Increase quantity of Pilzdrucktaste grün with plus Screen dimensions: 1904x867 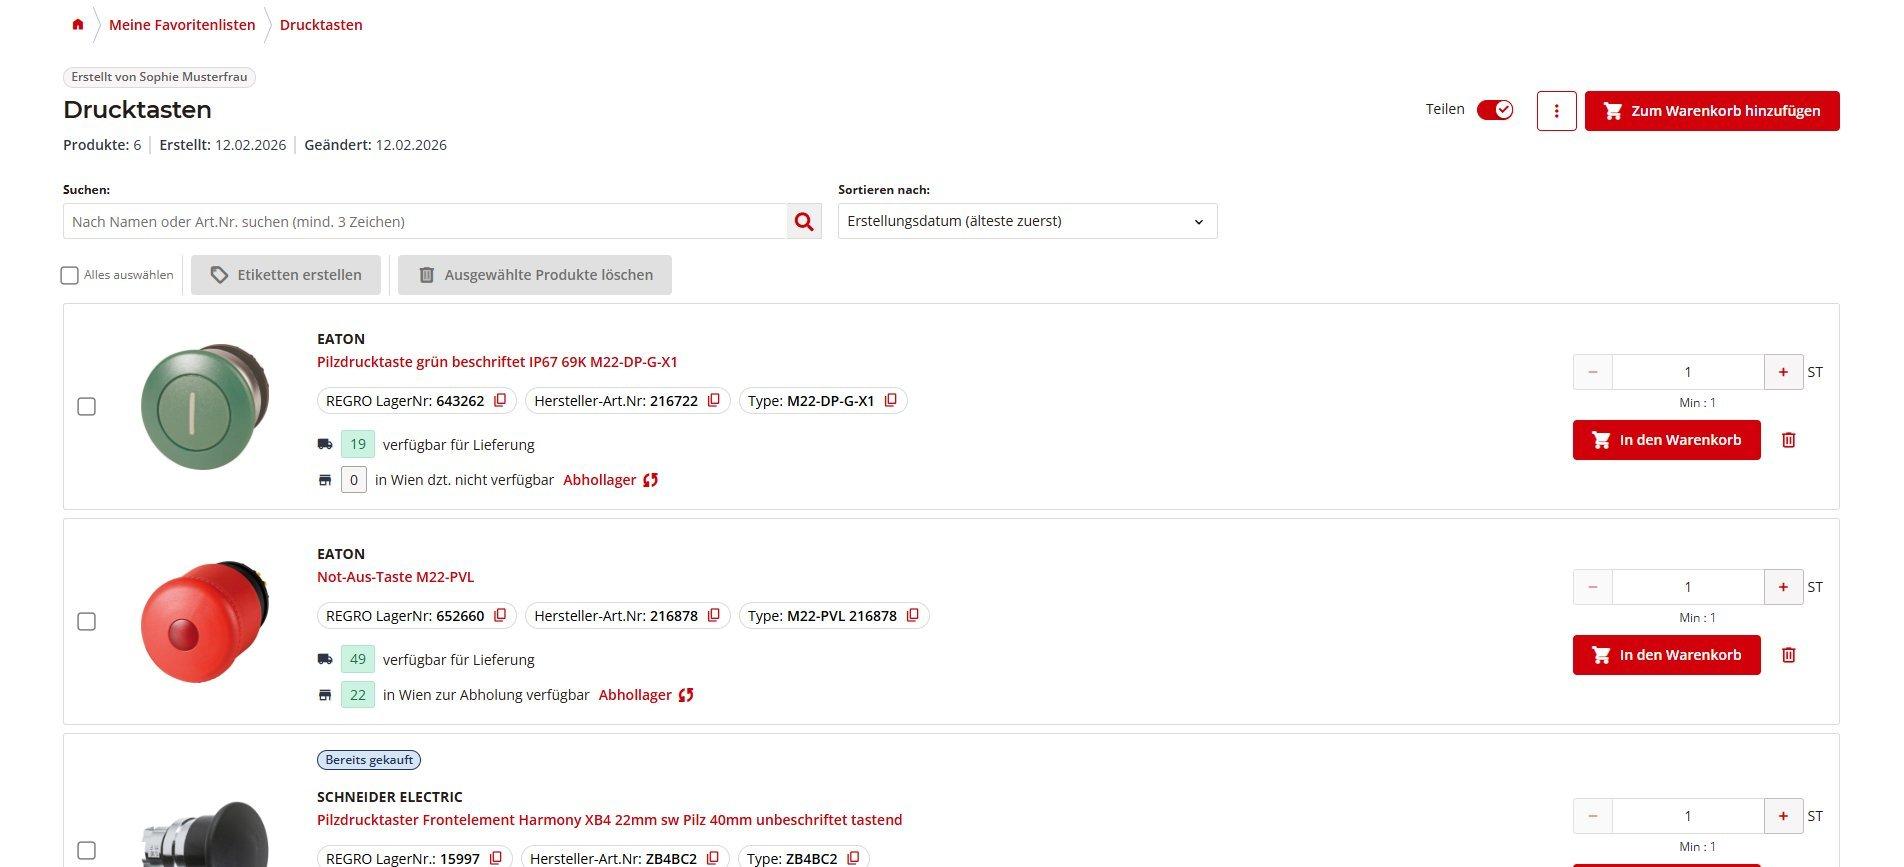point(1783,372)
